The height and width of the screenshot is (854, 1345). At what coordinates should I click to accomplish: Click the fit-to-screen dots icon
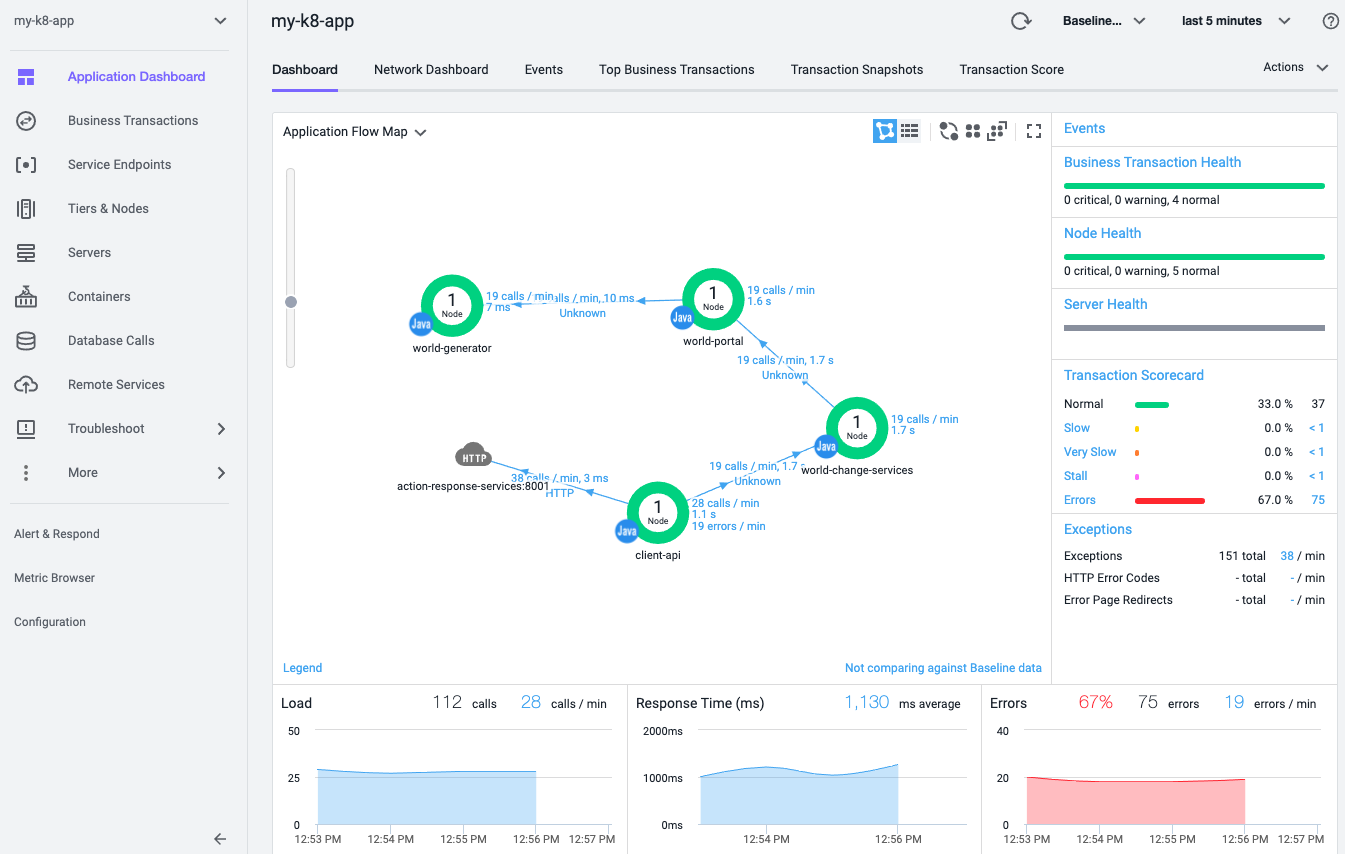(996, 131)
